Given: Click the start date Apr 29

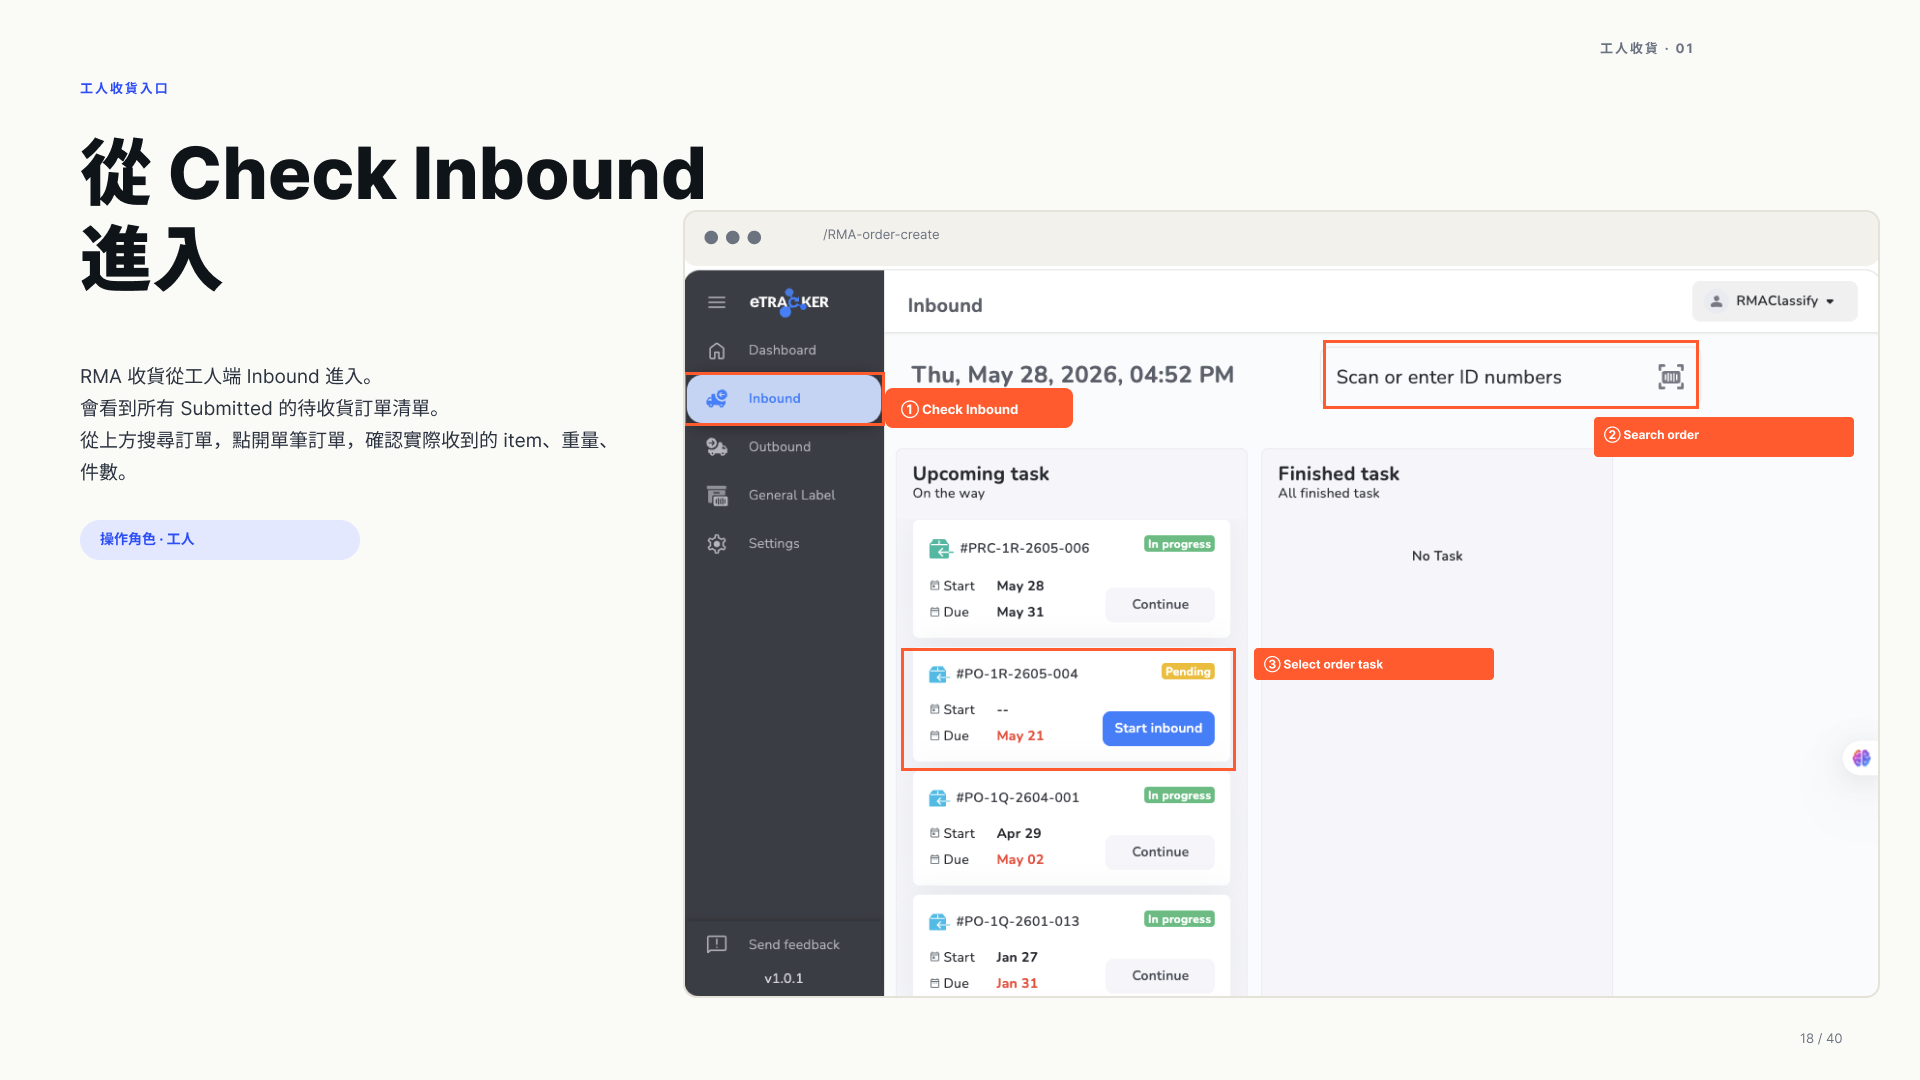Looking at the screenshot, I should [x=1019, y=834].
